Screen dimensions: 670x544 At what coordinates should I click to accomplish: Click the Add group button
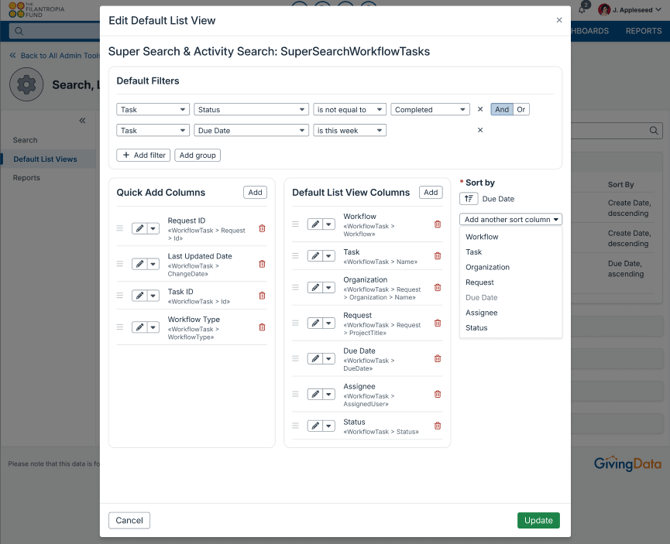click(197, 155)
